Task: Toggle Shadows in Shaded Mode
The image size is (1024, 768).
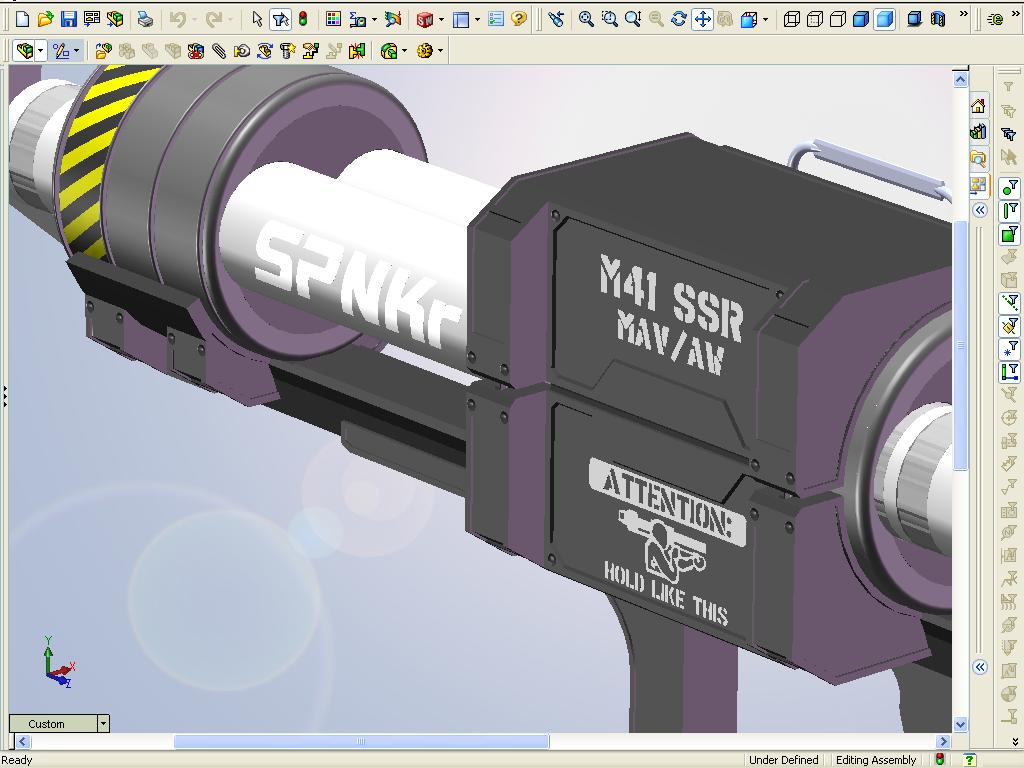Action: point(914,19)
